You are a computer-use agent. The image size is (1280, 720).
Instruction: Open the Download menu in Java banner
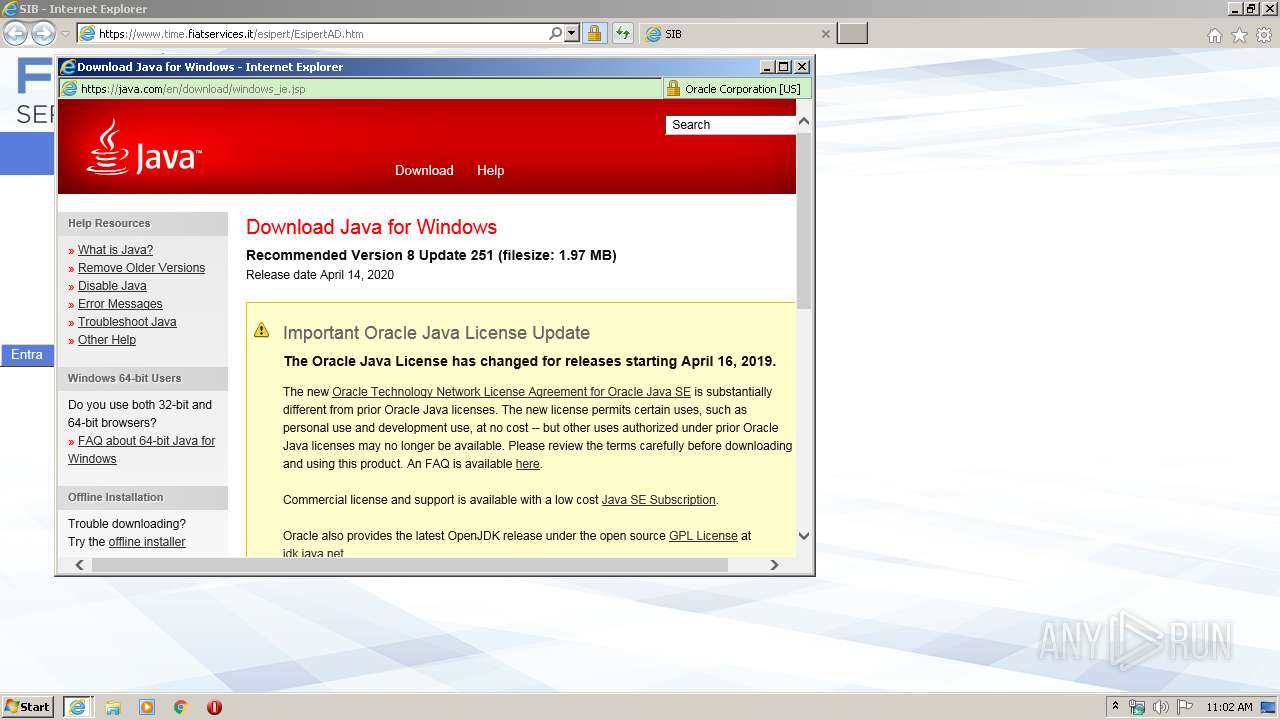coord(424,170)
